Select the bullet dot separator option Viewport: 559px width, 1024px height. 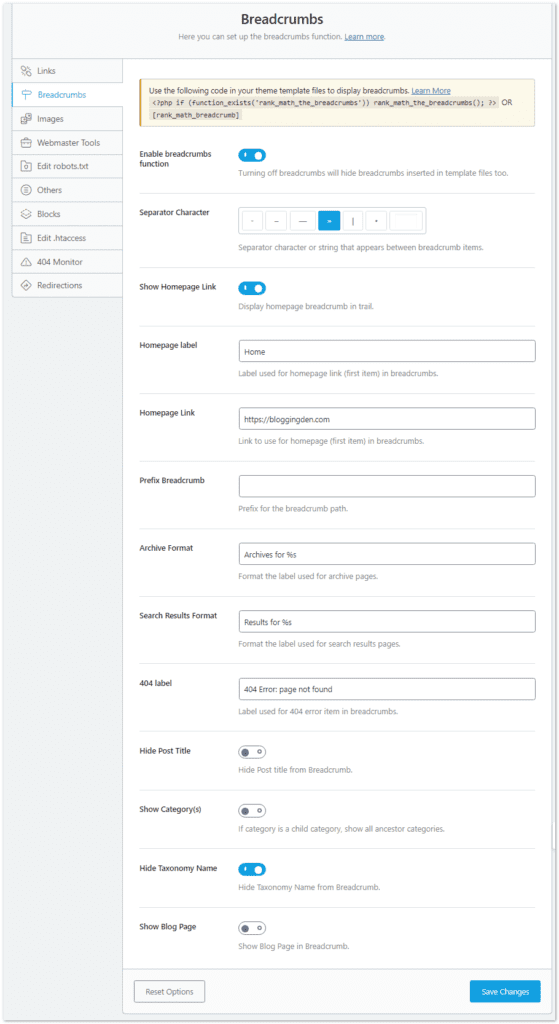click(376, 221)
